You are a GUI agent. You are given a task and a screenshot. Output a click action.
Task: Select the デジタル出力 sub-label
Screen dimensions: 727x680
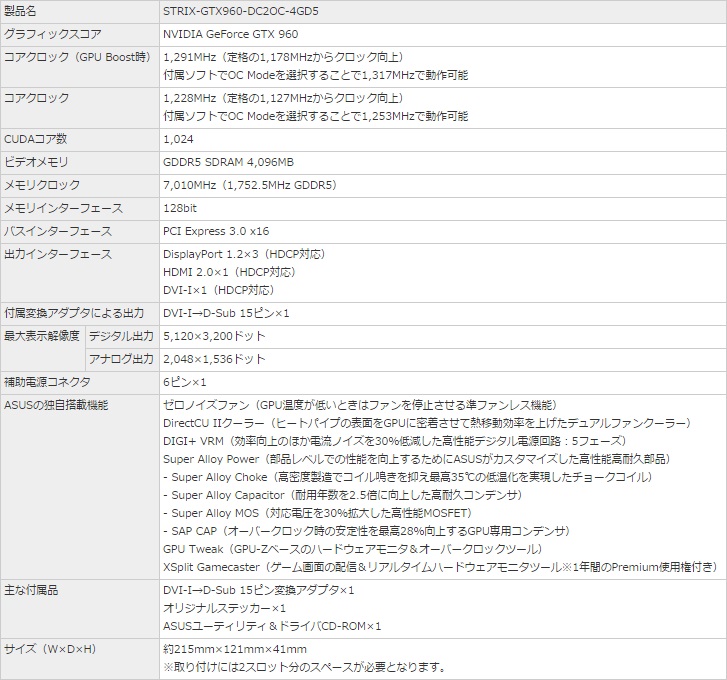[x=122, y=337]
